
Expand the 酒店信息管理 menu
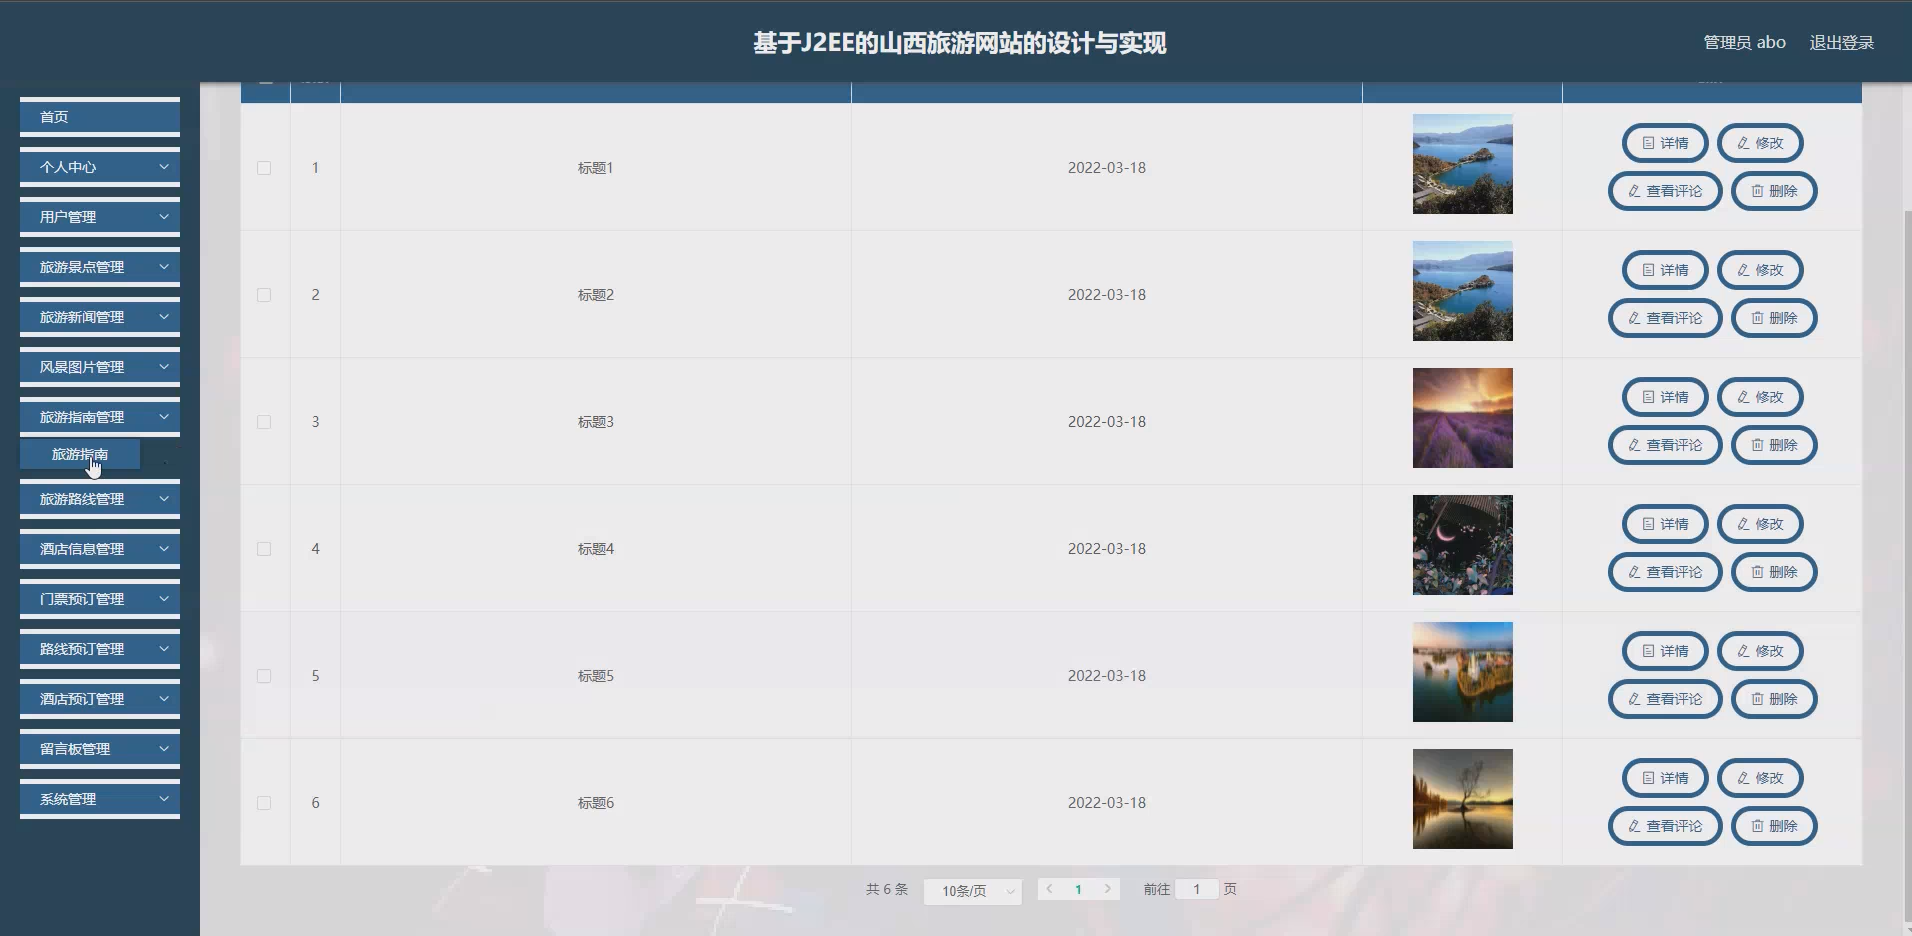[x=100, y=549]
